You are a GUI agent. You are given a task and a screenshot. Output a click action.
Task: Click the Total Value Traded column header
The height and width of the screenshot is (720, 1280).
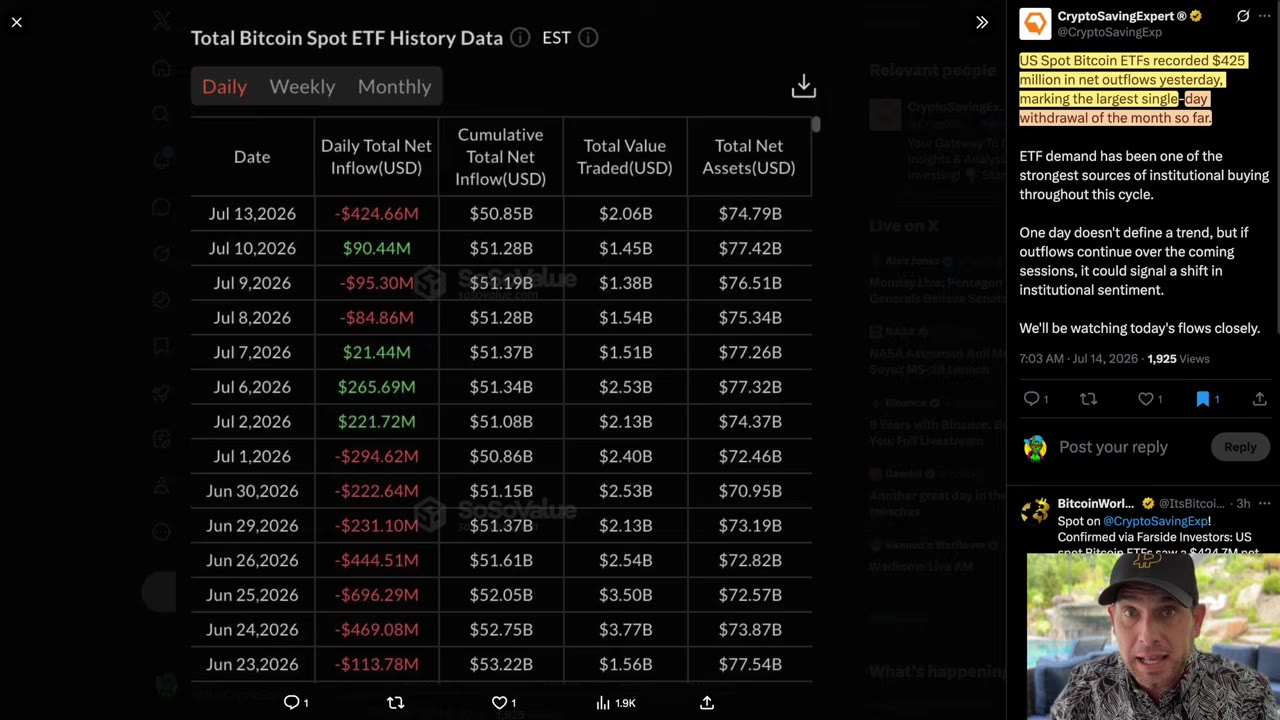[625, 157]
